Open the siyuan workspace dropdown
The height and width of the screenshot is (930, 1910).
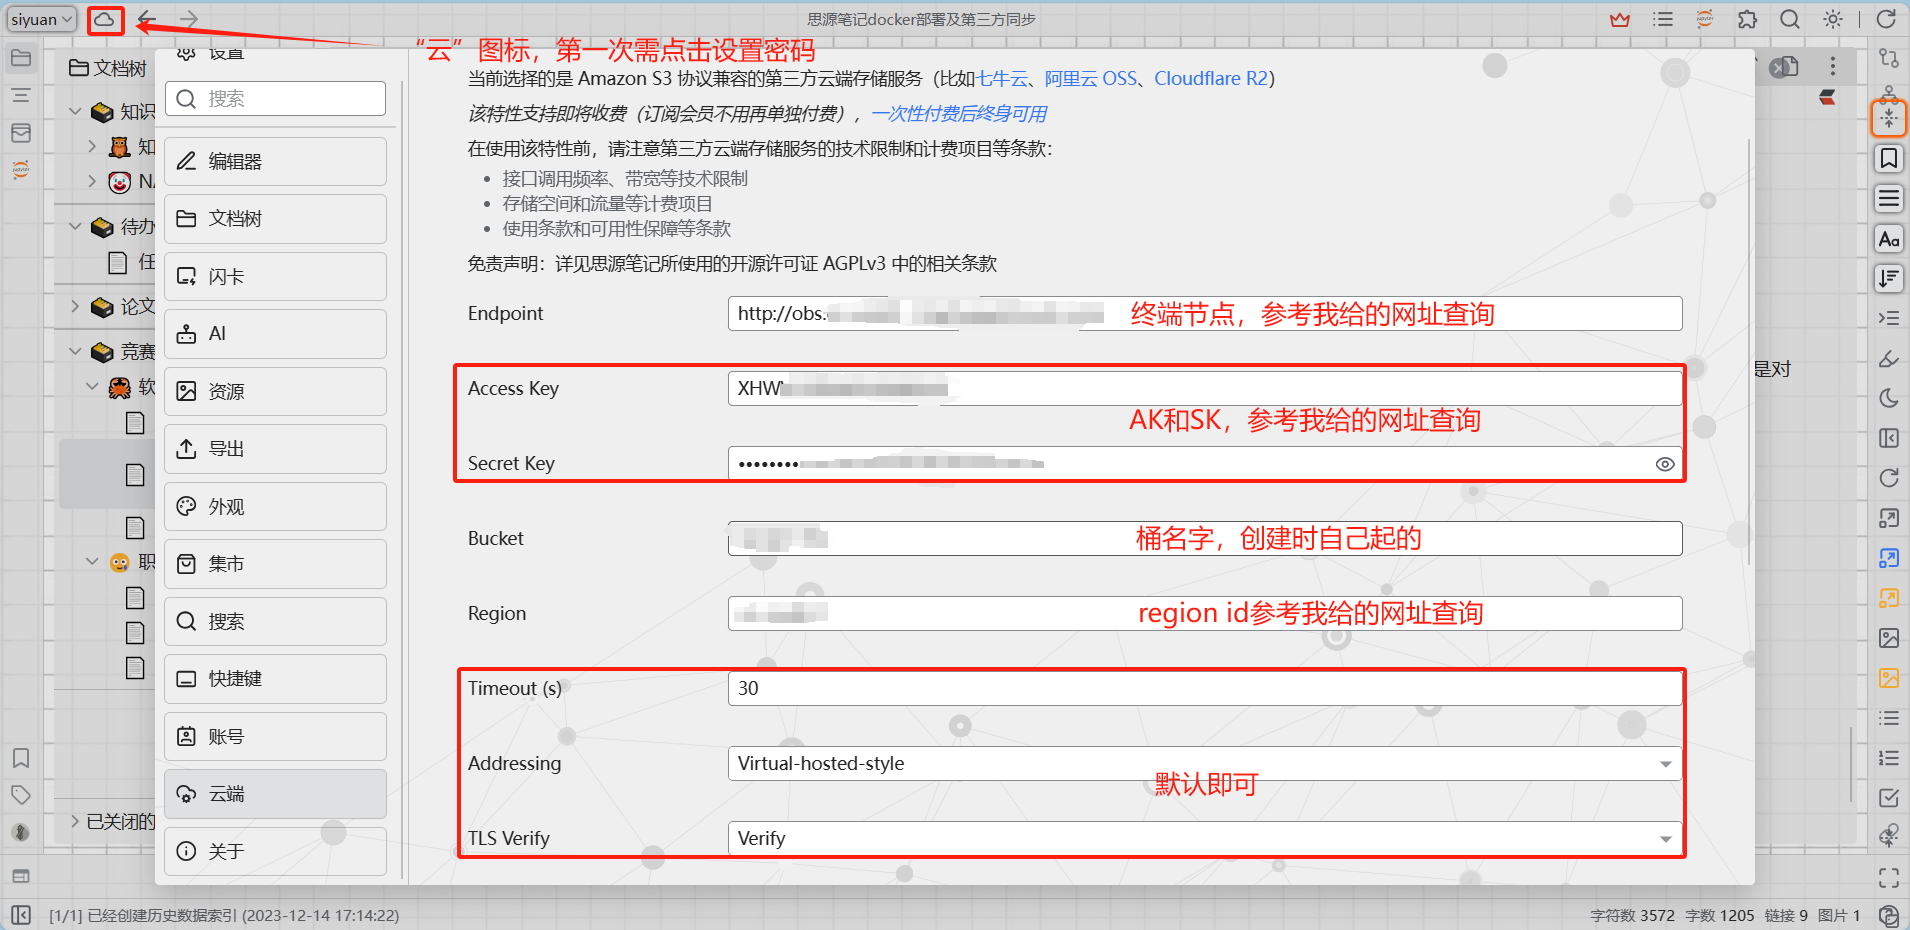point(41,19)
